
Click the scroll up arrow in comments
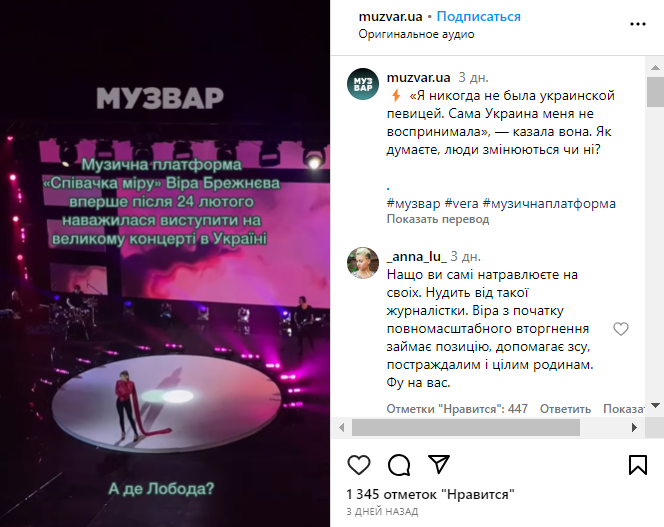[x=655, y=67]
